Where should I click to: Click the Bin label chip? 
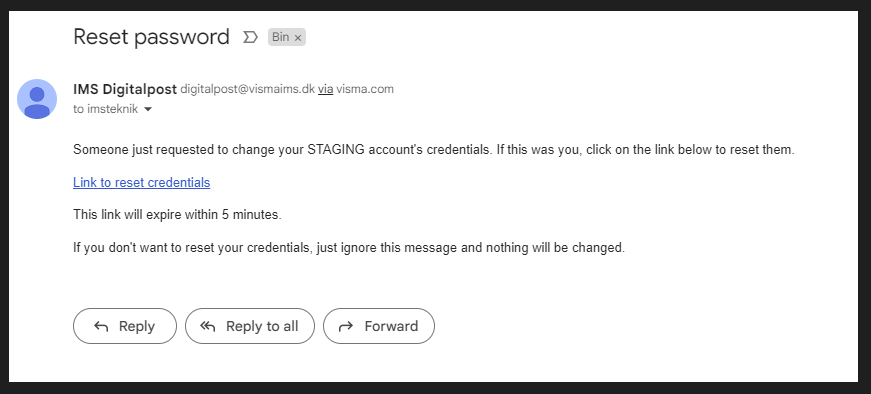click(287, 37)
